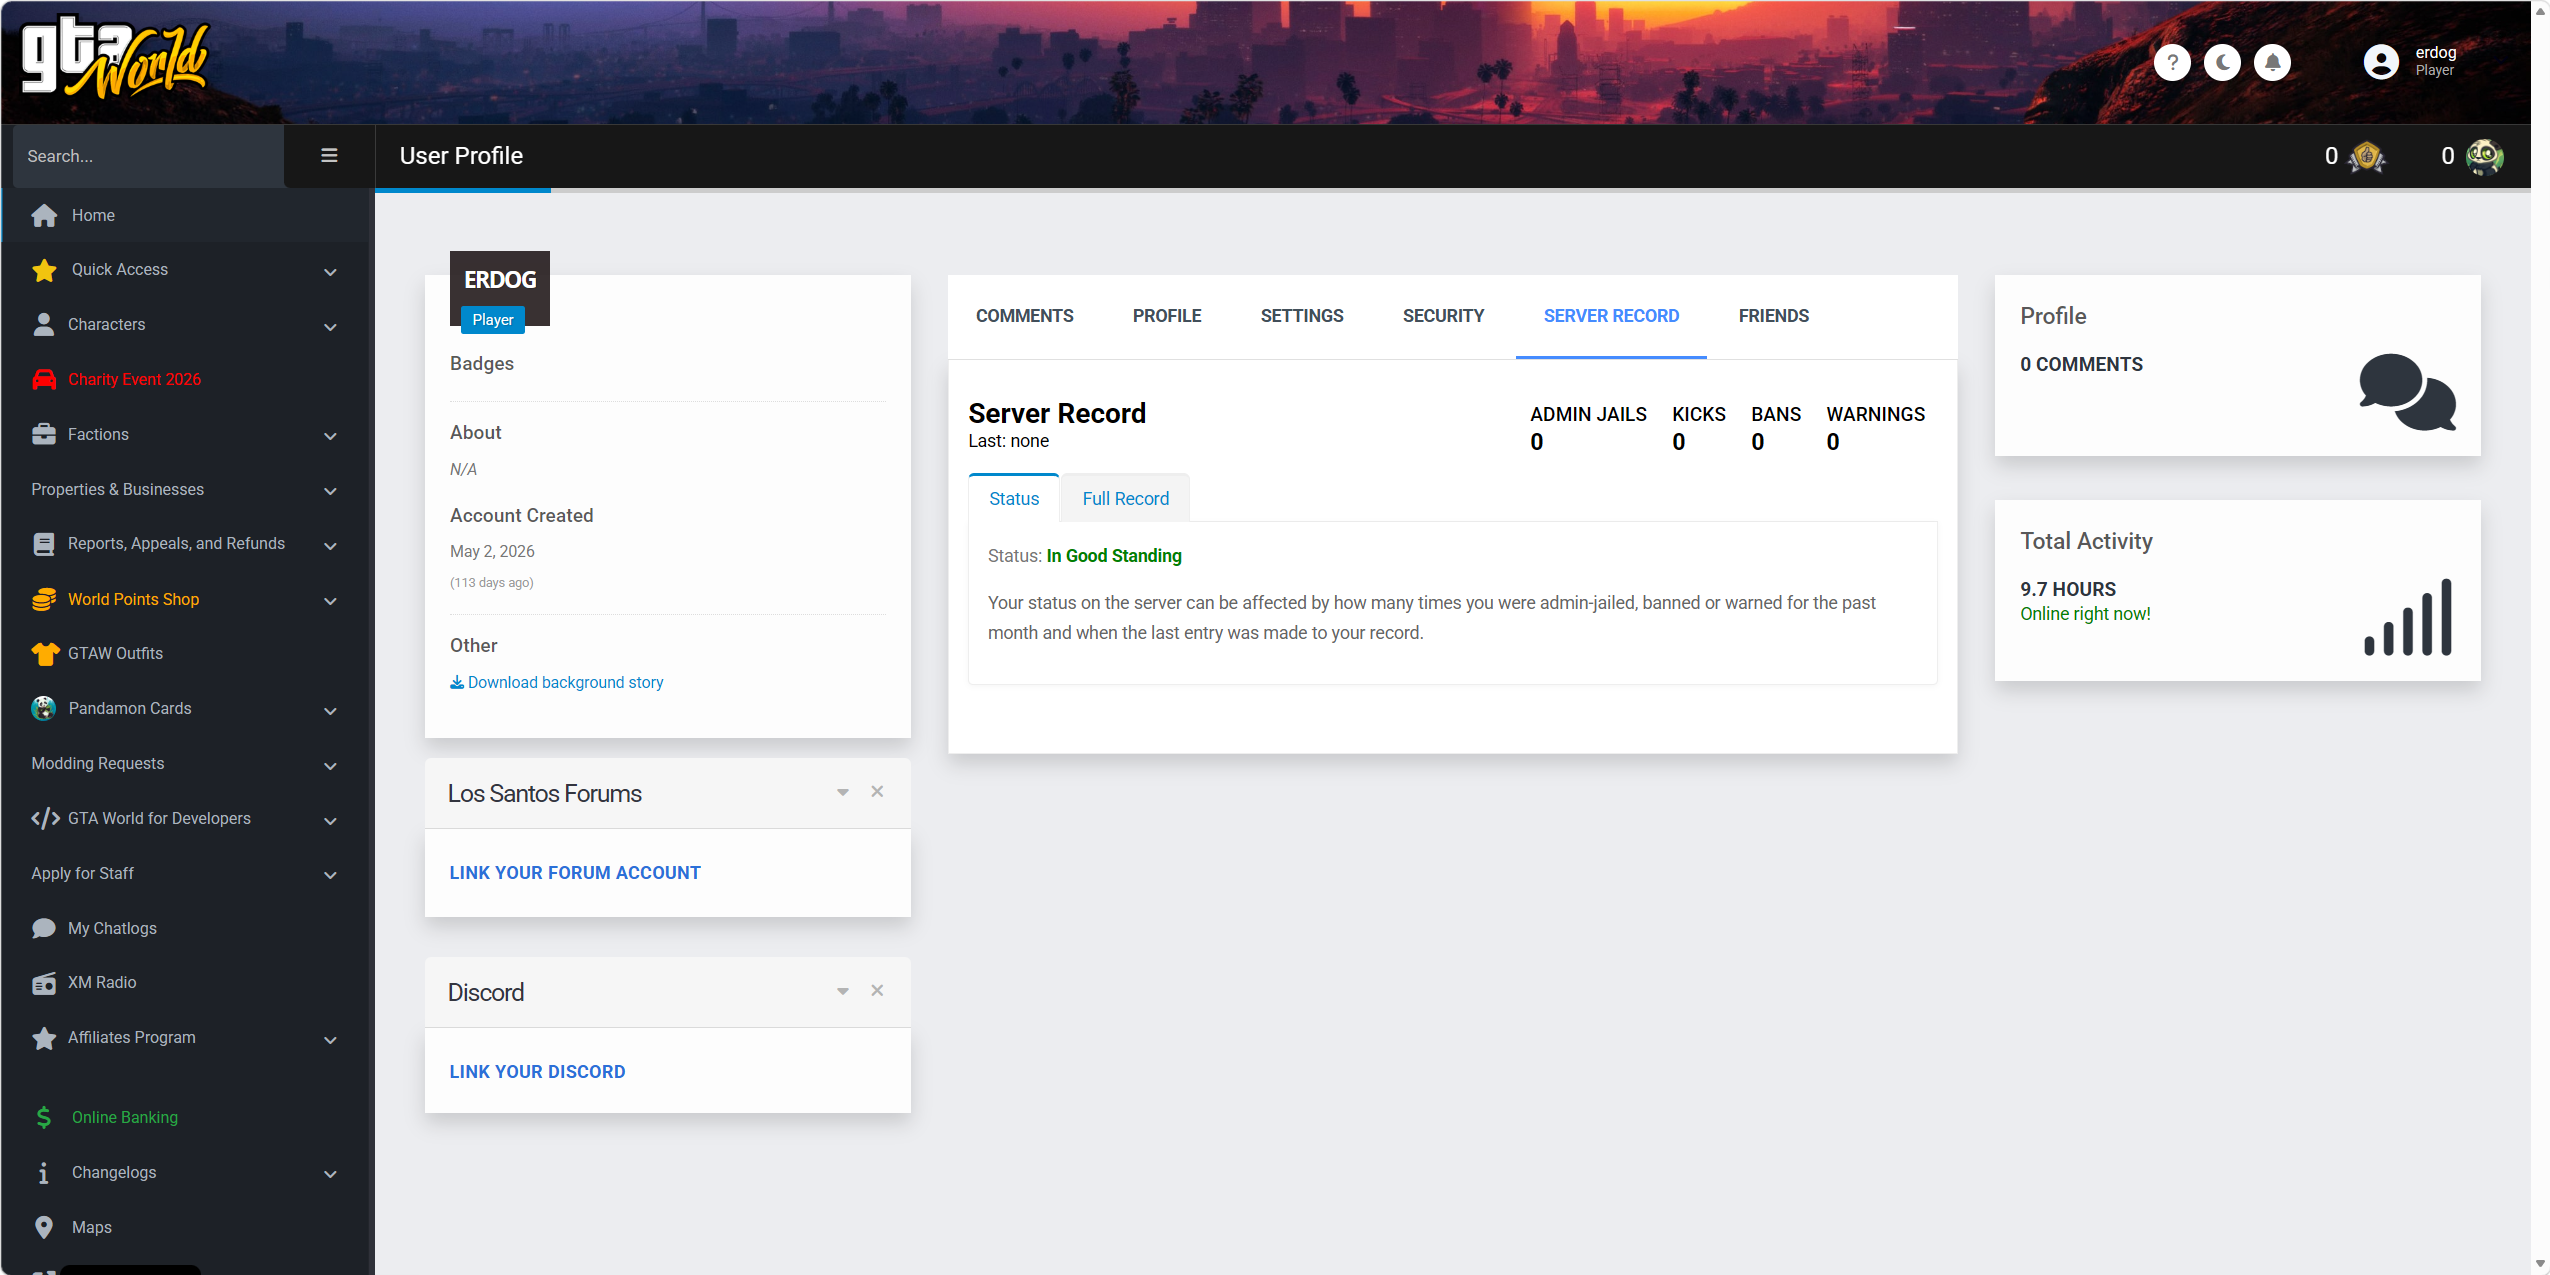2550x1275 pixels.
Task: Expand Pandamon Cards chevron
Action: click(x=330, y=711)
